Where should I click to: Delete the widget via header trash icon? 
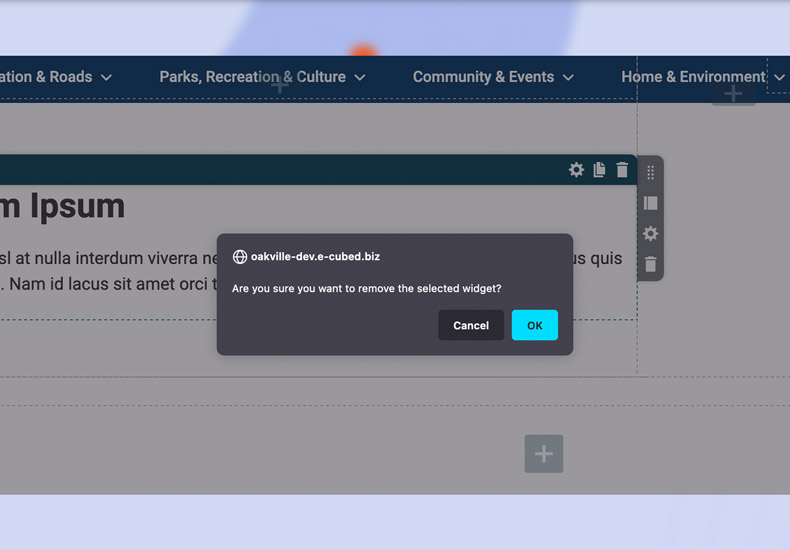pos(622,170)
